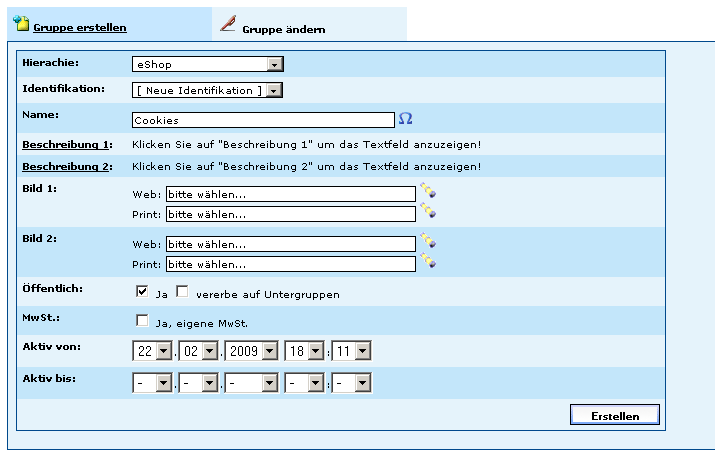Viewport: 715px width, 455px height.
Task: Browse for Bild 1 Web image
Action: click(x=428, y=190)
